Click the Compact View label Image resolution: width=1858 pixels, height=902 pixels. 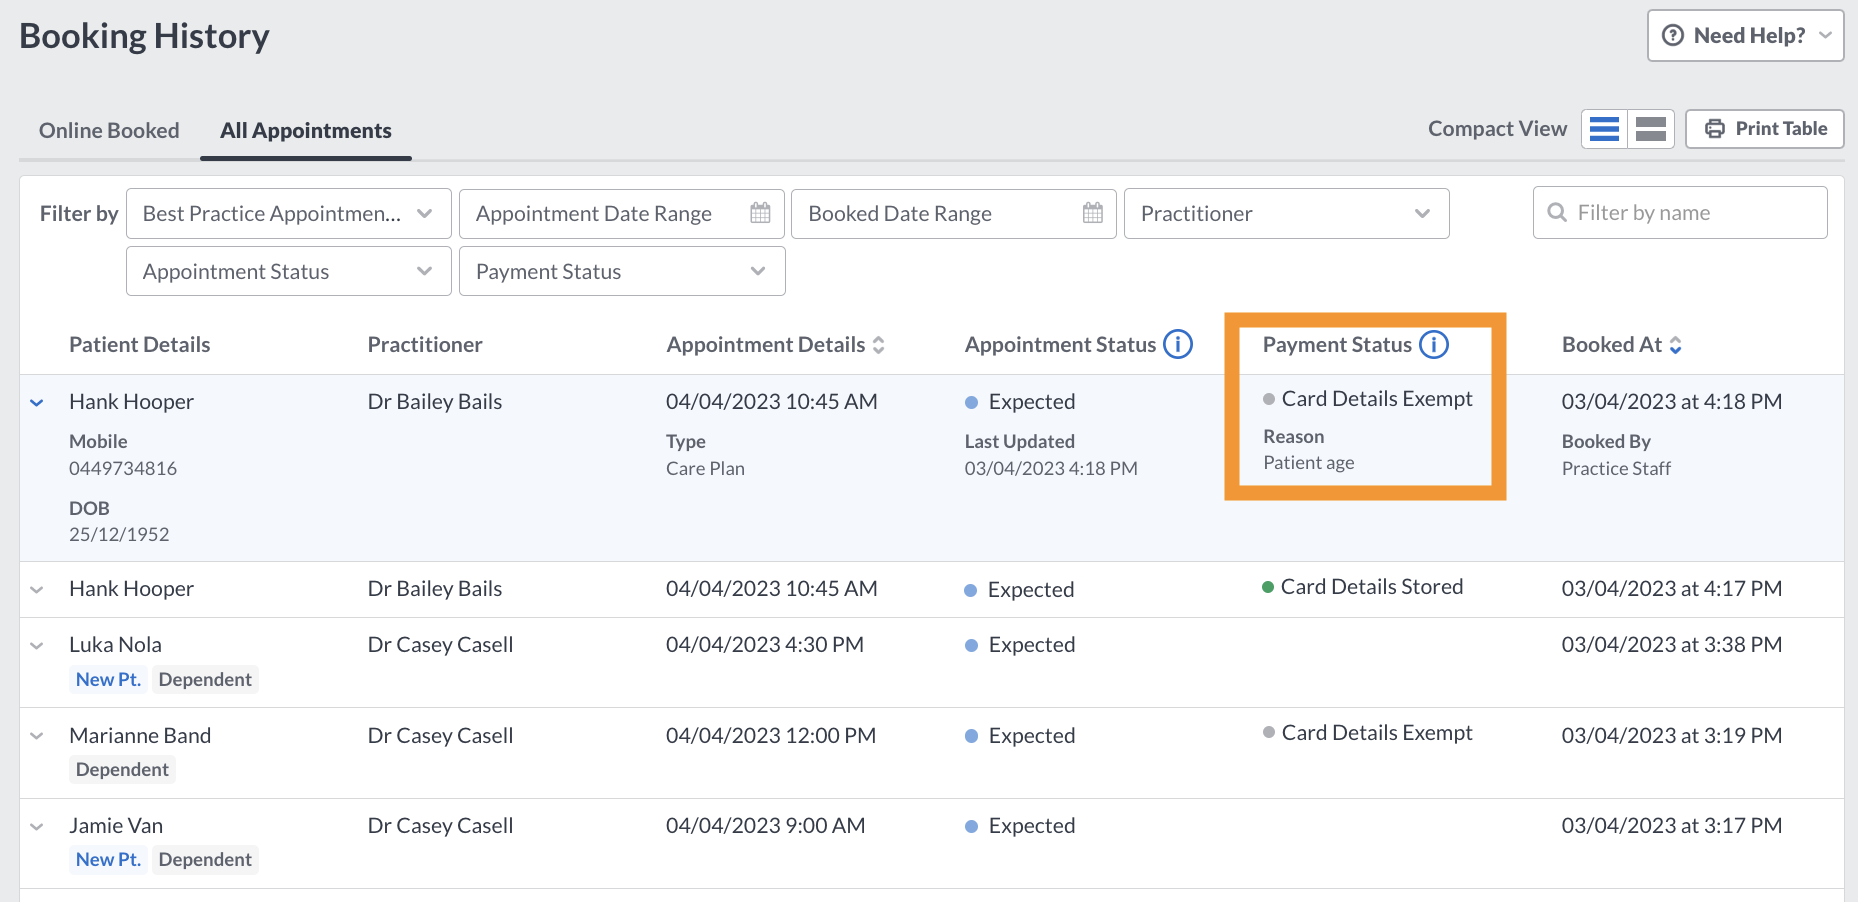pos(1497,129)
